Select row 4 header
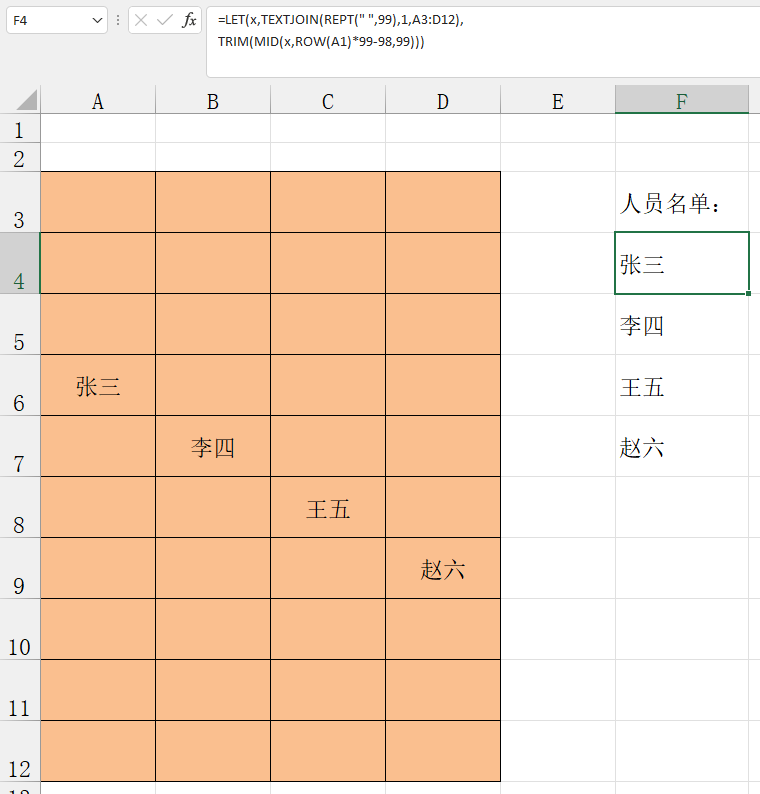Screen dimensions: 760x794 (20, 263)
